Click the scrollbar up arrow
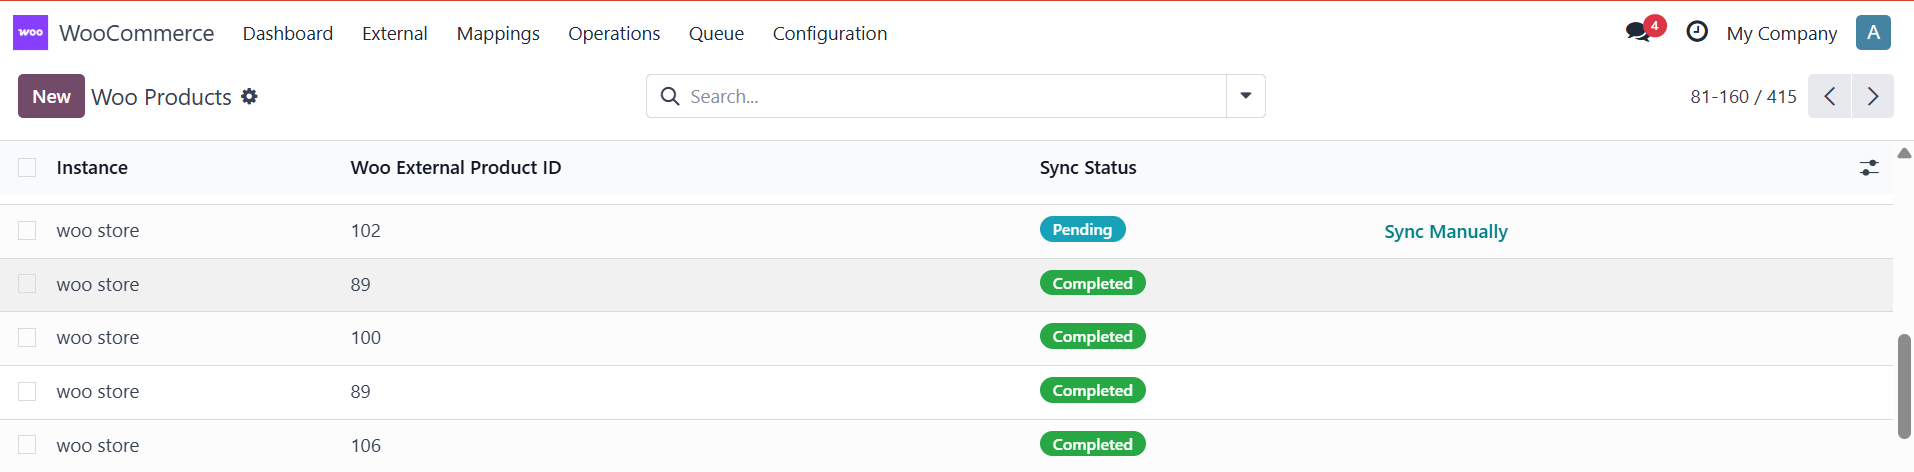 [x=1904, y=153]
